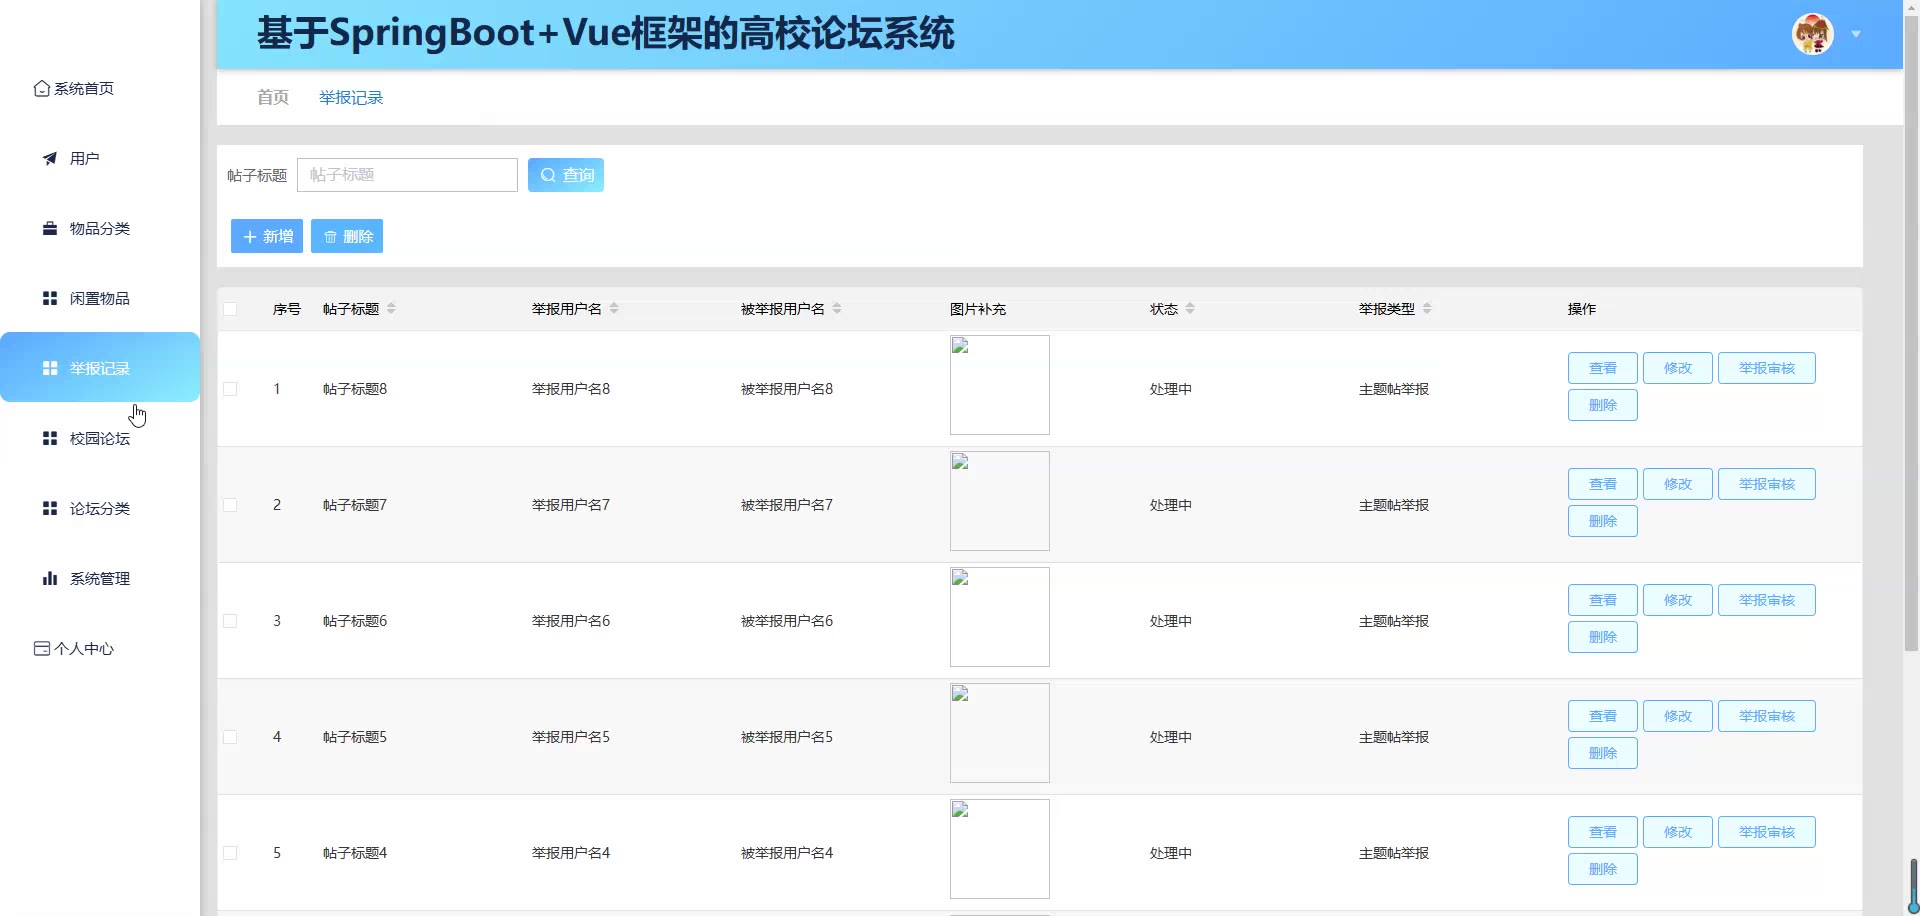Sort table by 举报类型 column arrows
The image size is (1920, 916).
point(1427,309)
